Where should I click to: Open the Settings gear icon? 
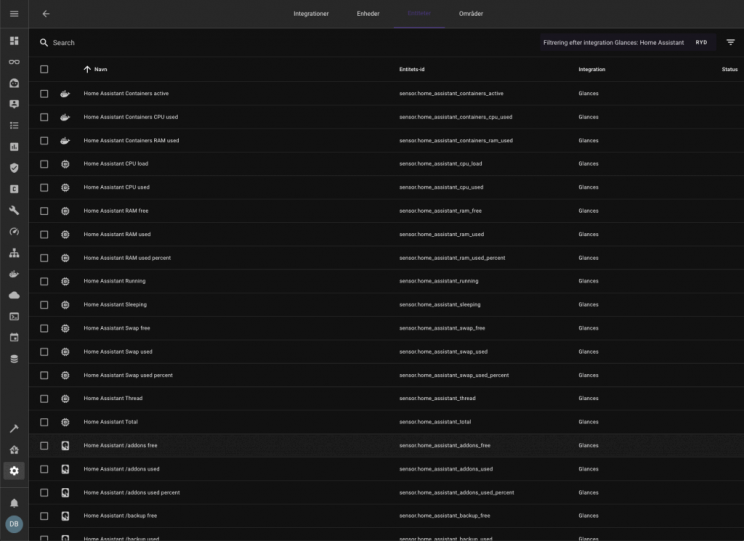click(14, 471)
